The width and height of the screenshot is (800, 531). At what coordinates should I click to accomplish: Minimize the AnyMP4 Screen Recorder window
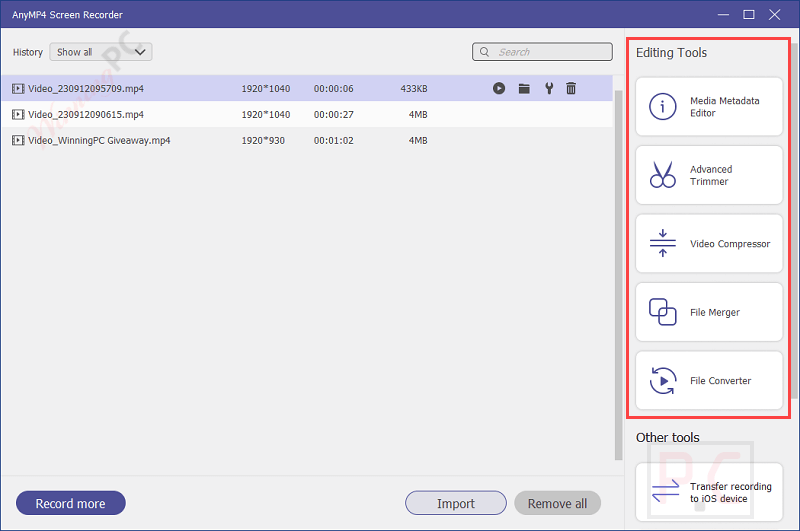point(723,15)
